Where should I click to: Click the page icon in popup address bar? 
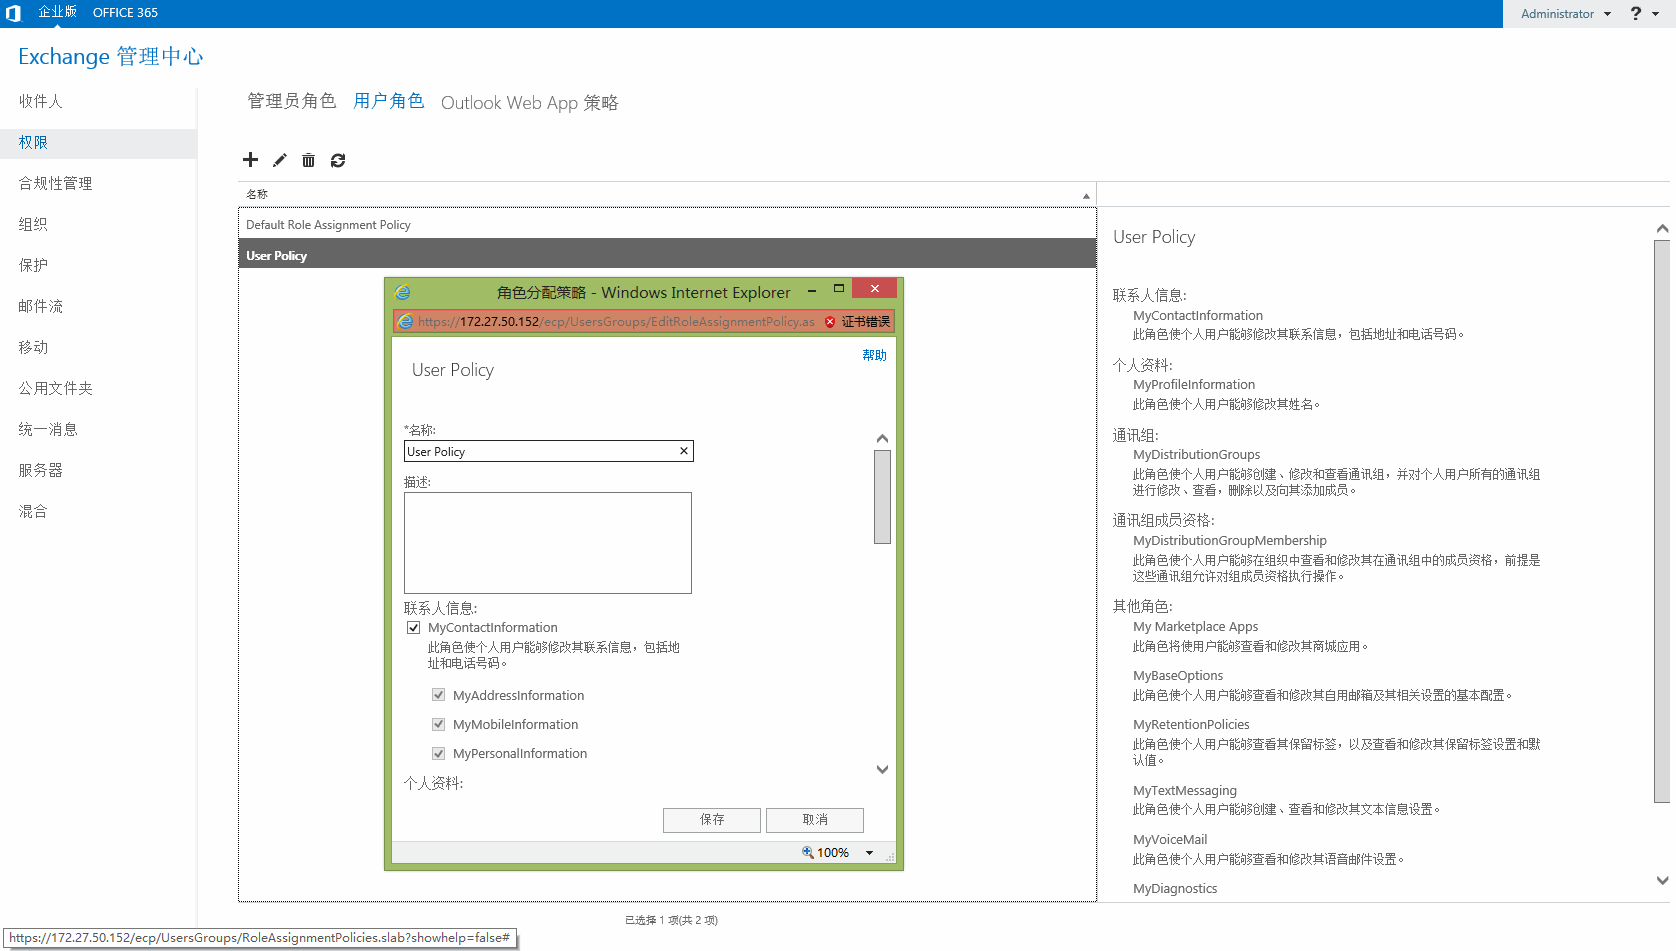[406, 321]
